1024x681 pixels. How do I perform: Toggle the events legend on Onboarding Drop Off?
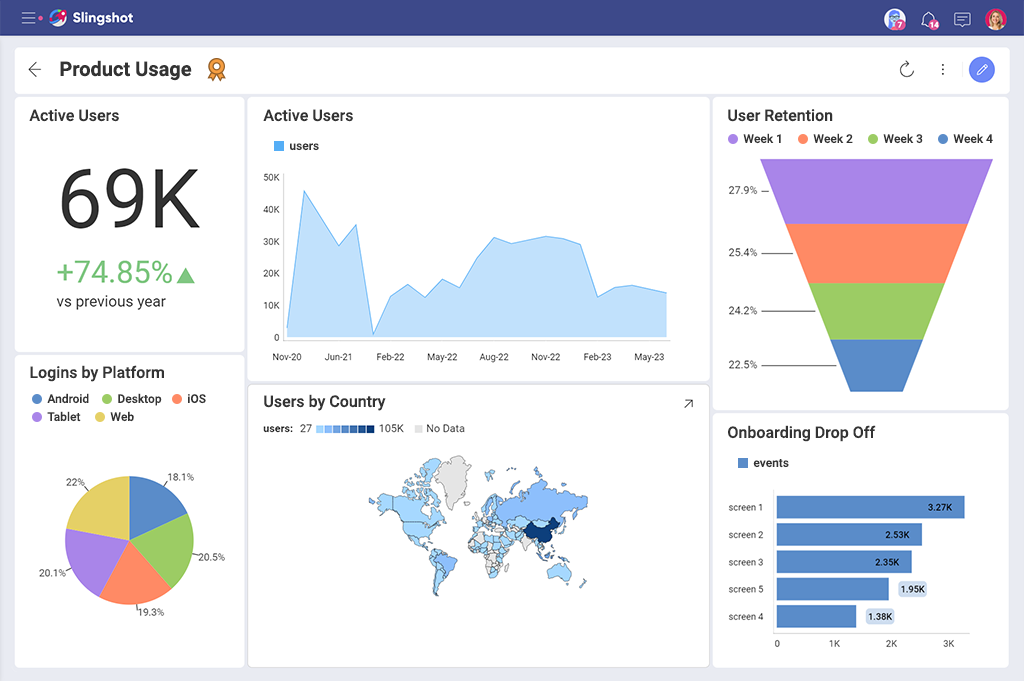pos(762,462)
